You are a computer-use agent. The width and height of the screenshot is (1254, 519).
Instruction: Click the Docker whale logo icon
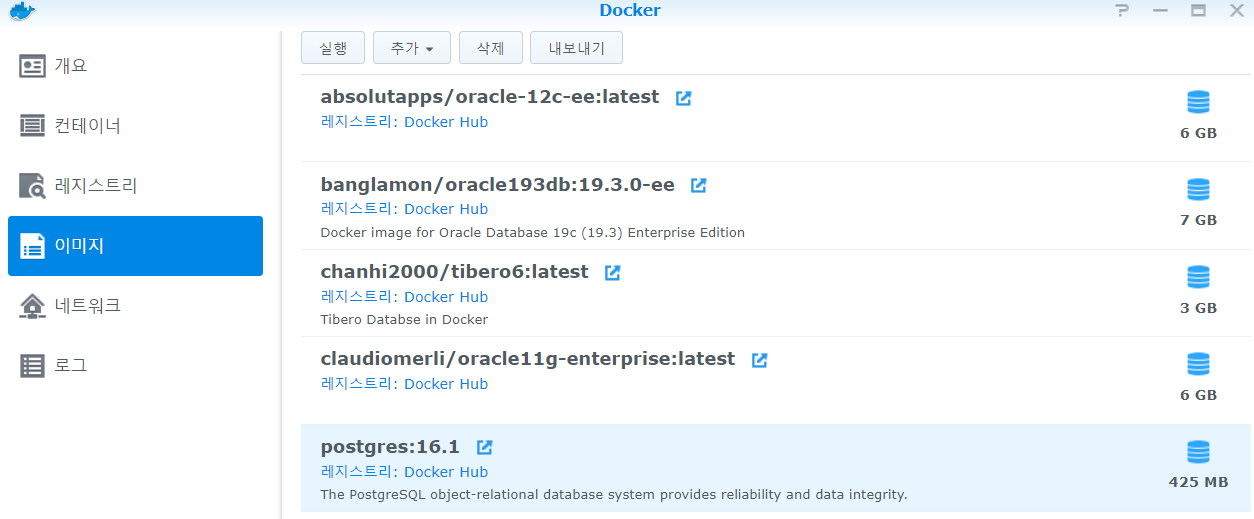[x=22, y=11]
